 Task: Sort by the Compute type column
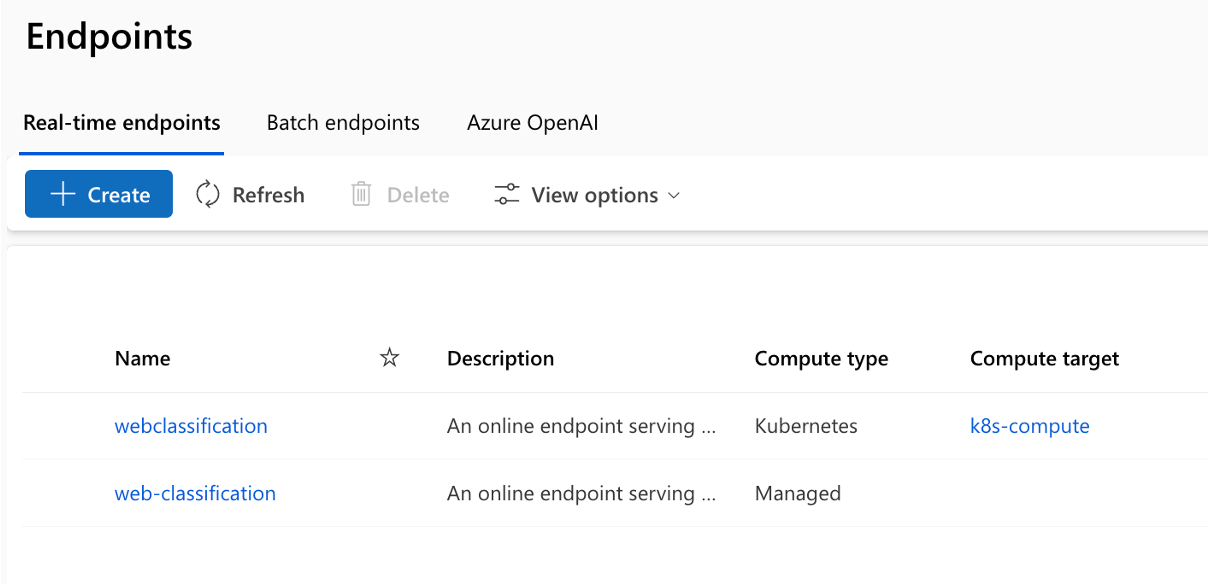[821, 358]
